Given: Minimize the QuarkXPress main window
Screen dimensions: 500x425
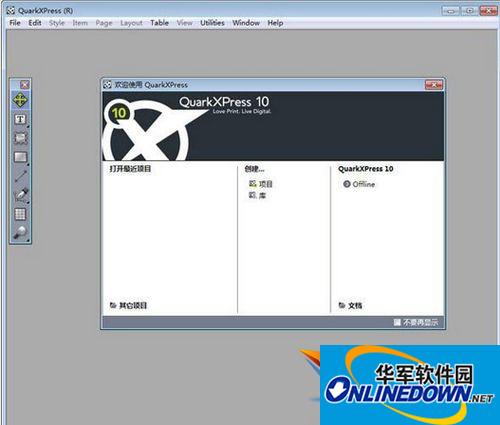Looking at the screenshot, I should pos(450,11).
